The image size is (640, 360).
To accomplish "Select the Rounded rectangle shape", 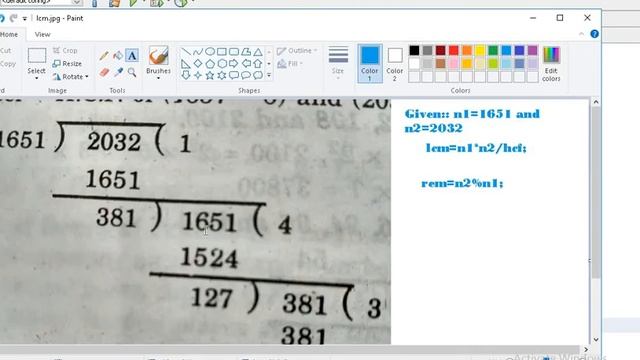I will [234, 52].
